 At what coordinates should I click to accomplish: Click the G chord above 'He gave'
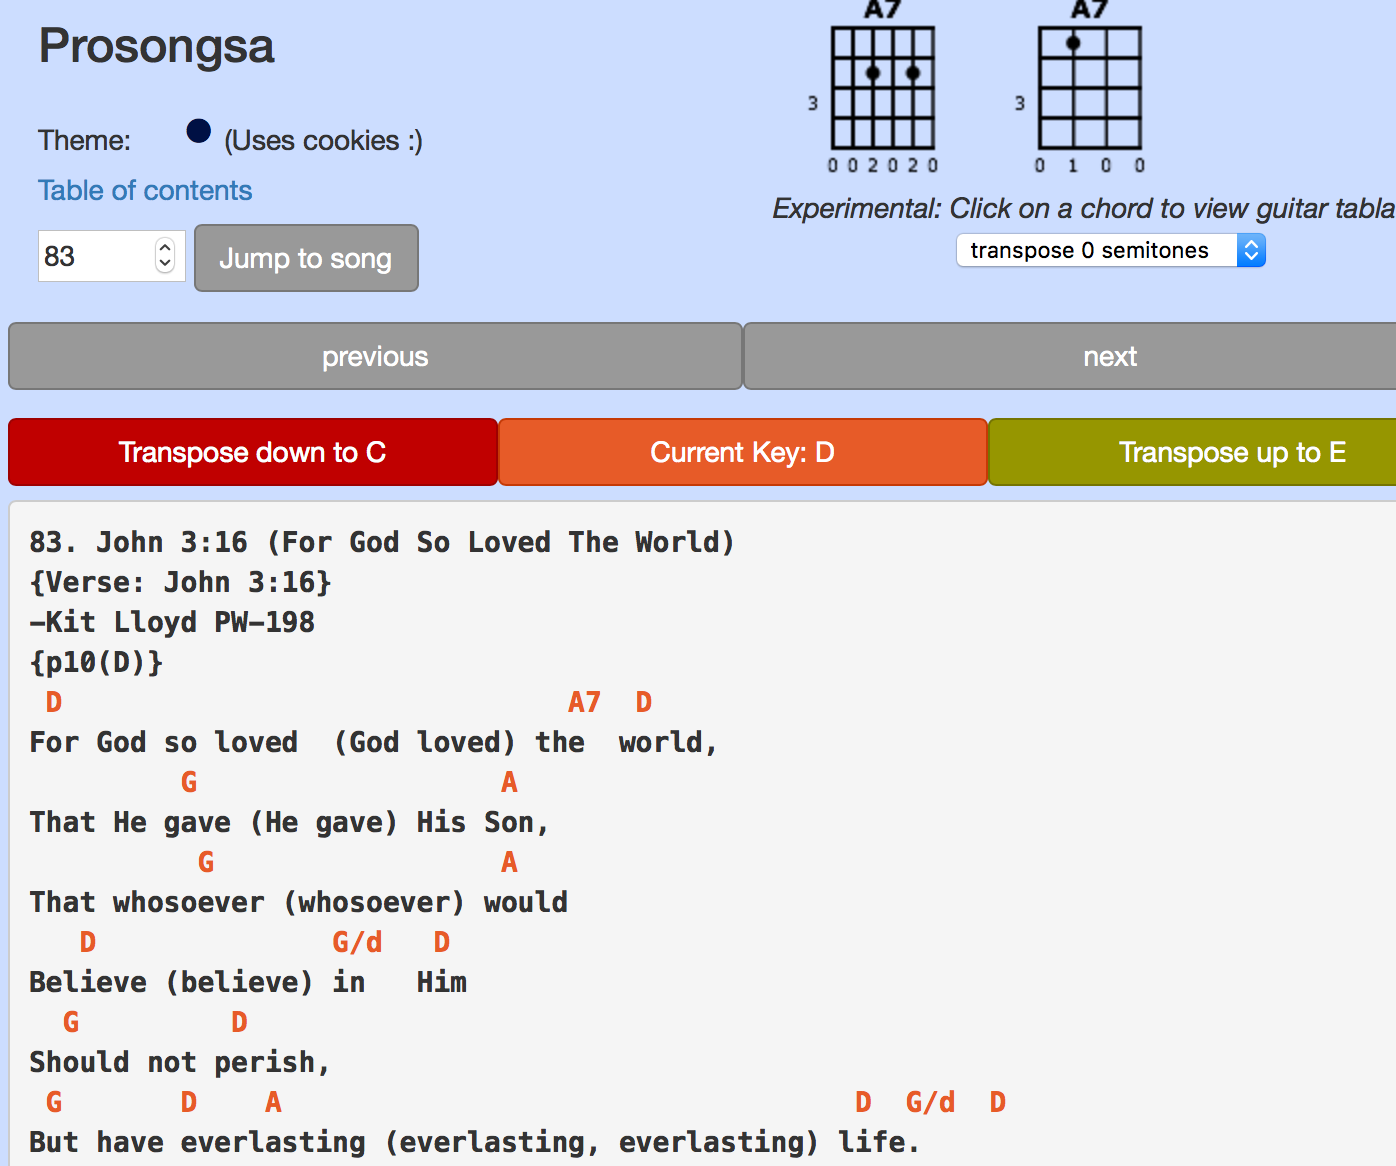point(189,783)
